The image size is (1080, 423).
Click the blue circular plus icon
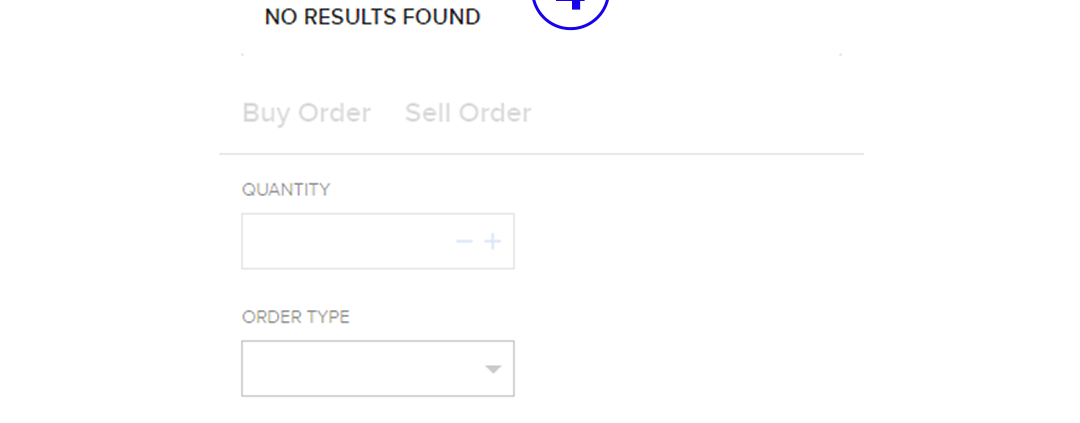point(570,8)
